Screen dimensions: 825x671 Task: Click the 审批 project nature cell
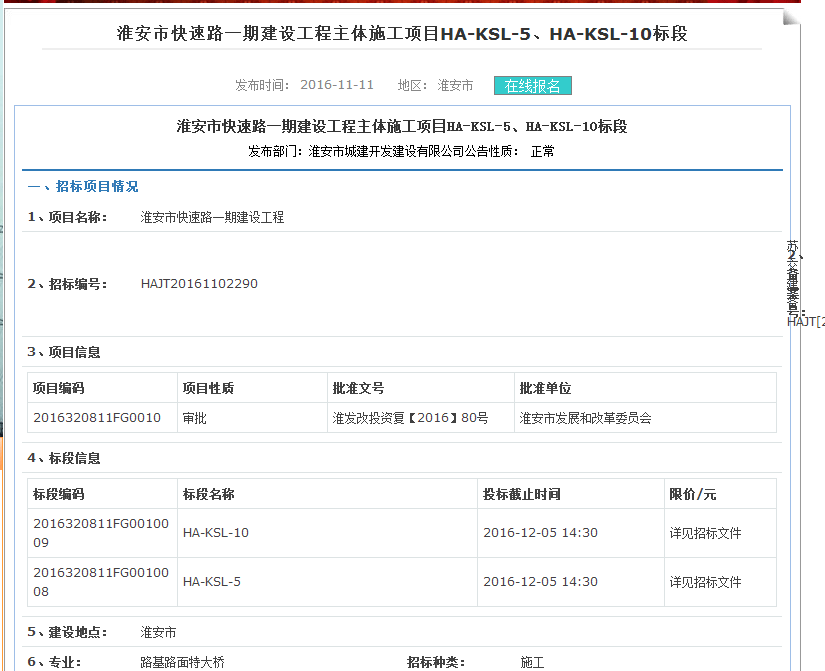tap(194, 418)
